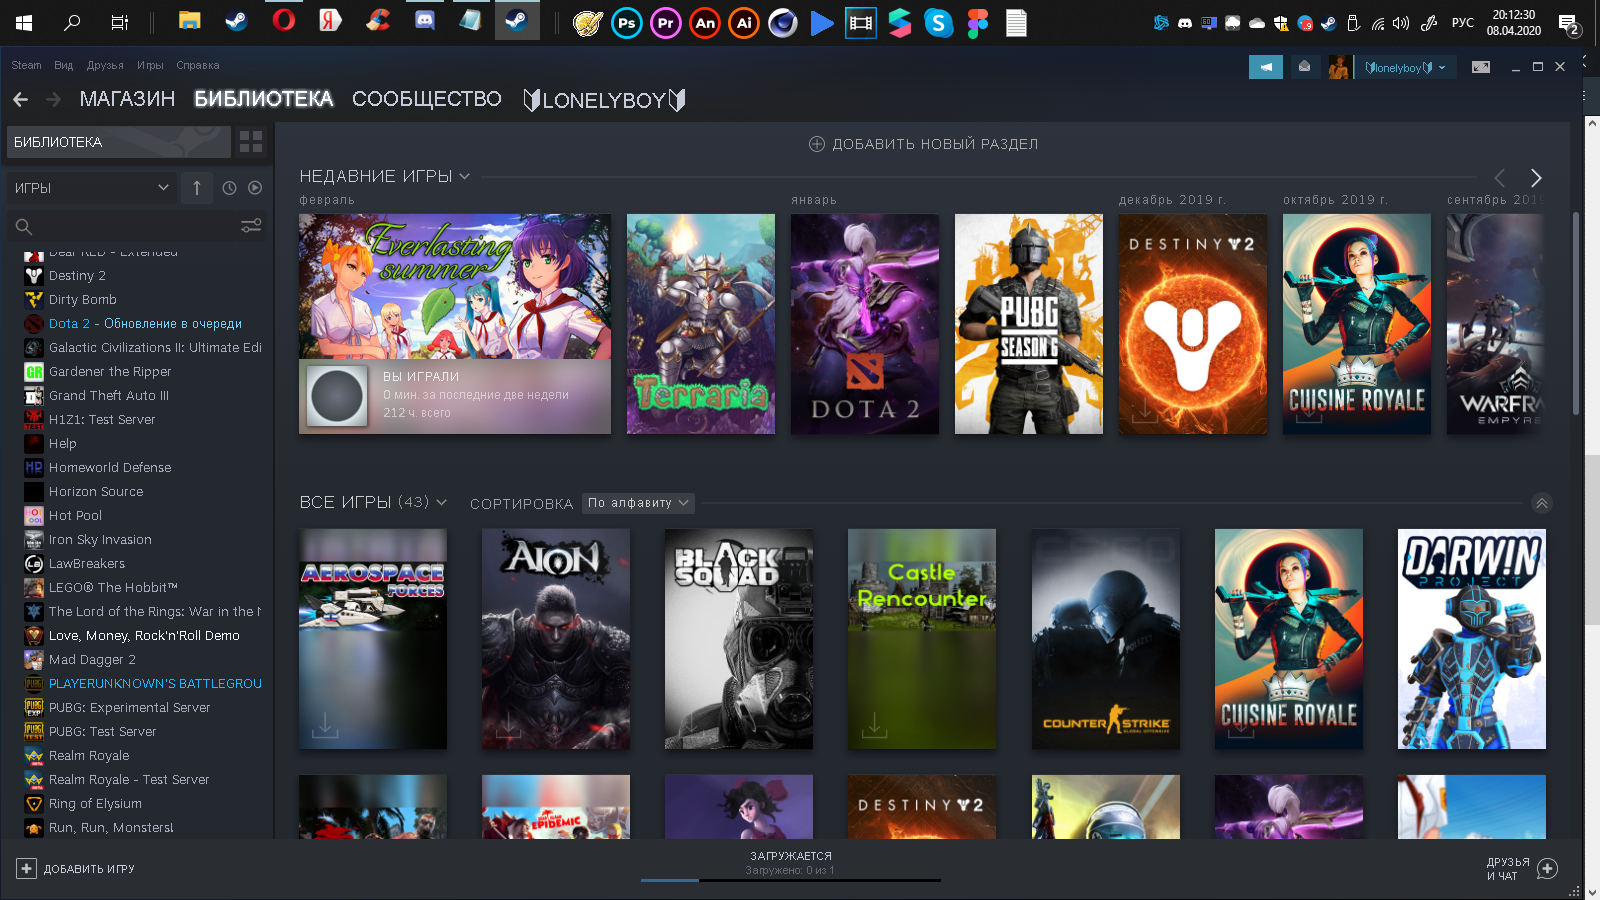
Task: Click the download progress bar
Action: (790, 880)
